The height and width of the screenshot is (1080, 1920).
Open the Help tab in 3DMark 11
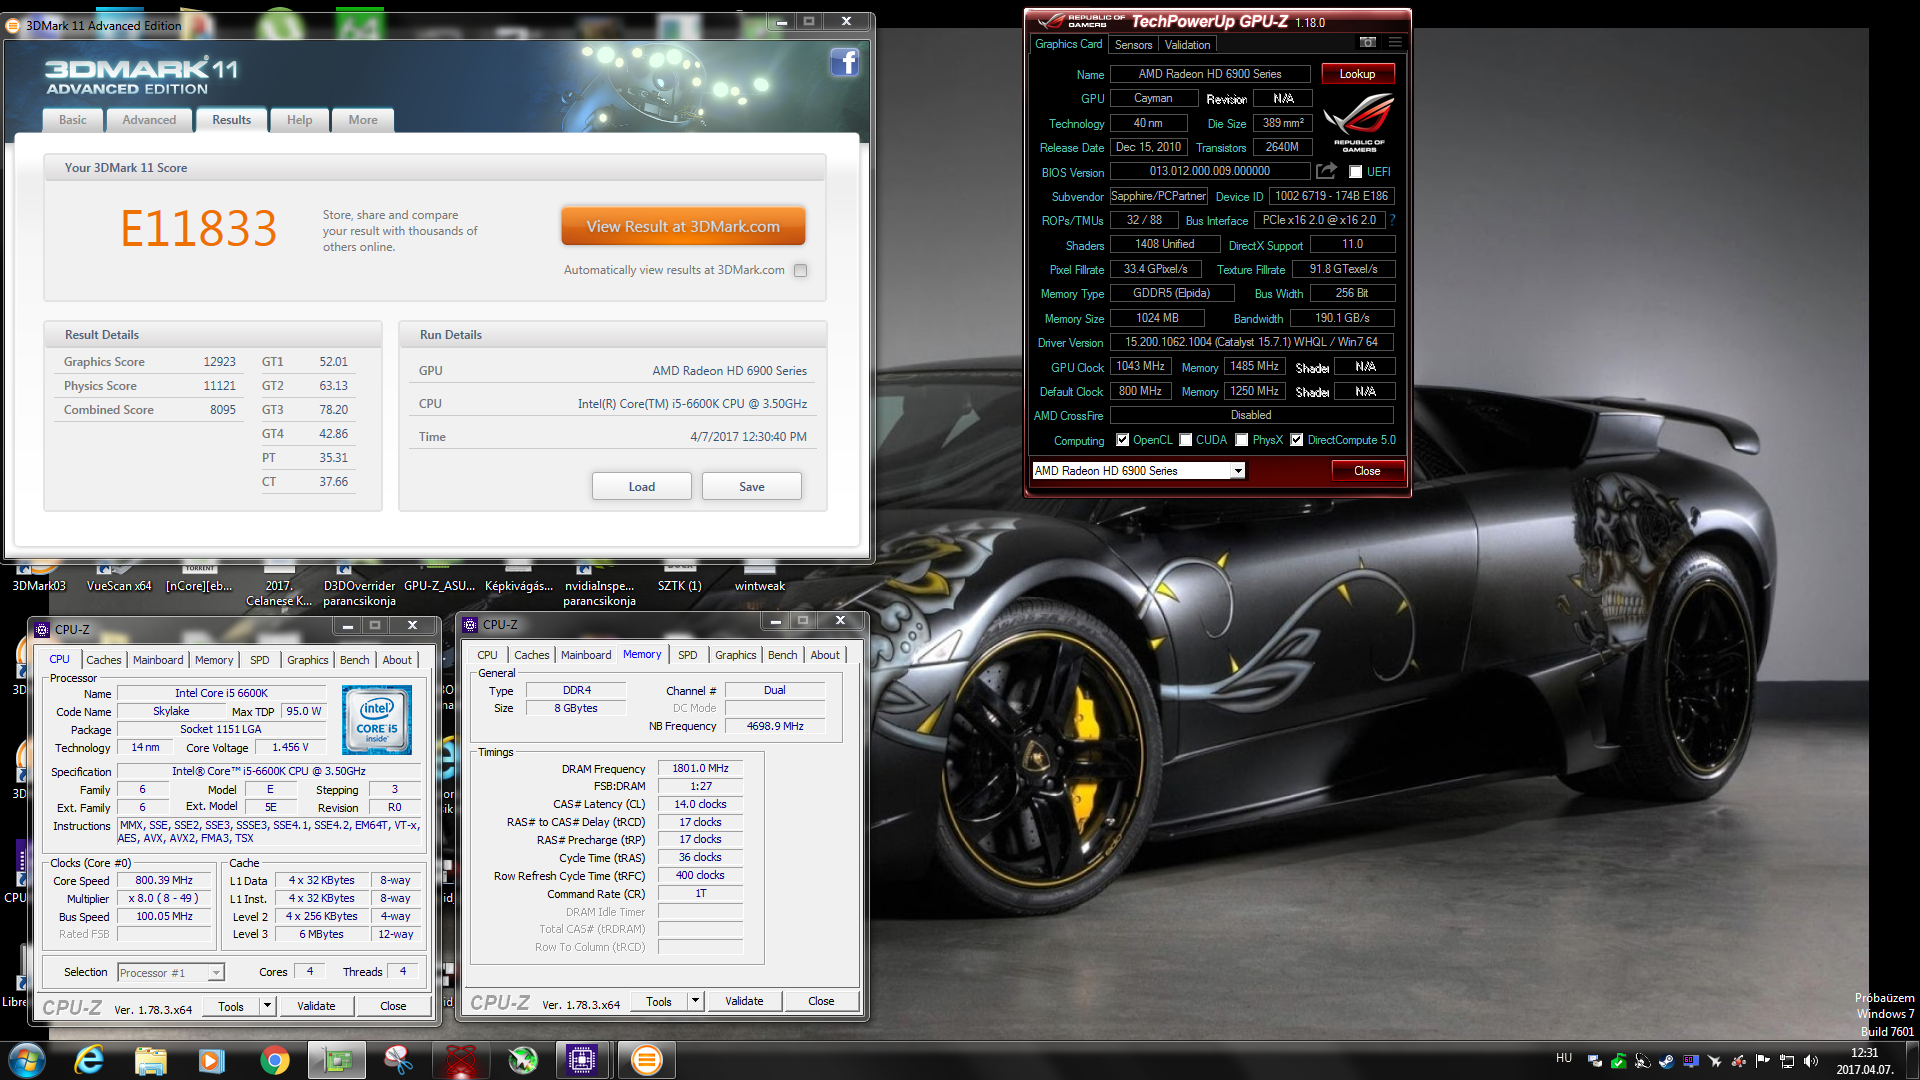click(x=299, y=120)
